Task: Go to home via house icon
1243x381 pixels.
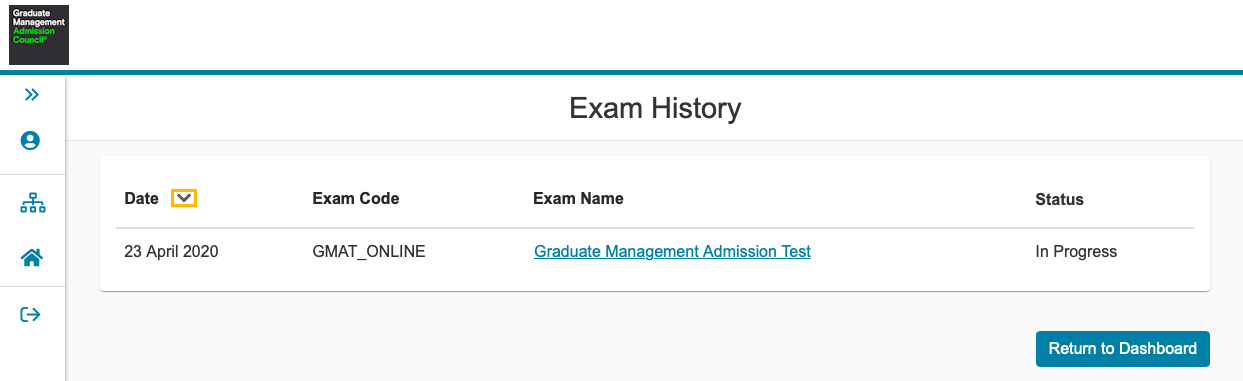Action: [x=32, y=258]
